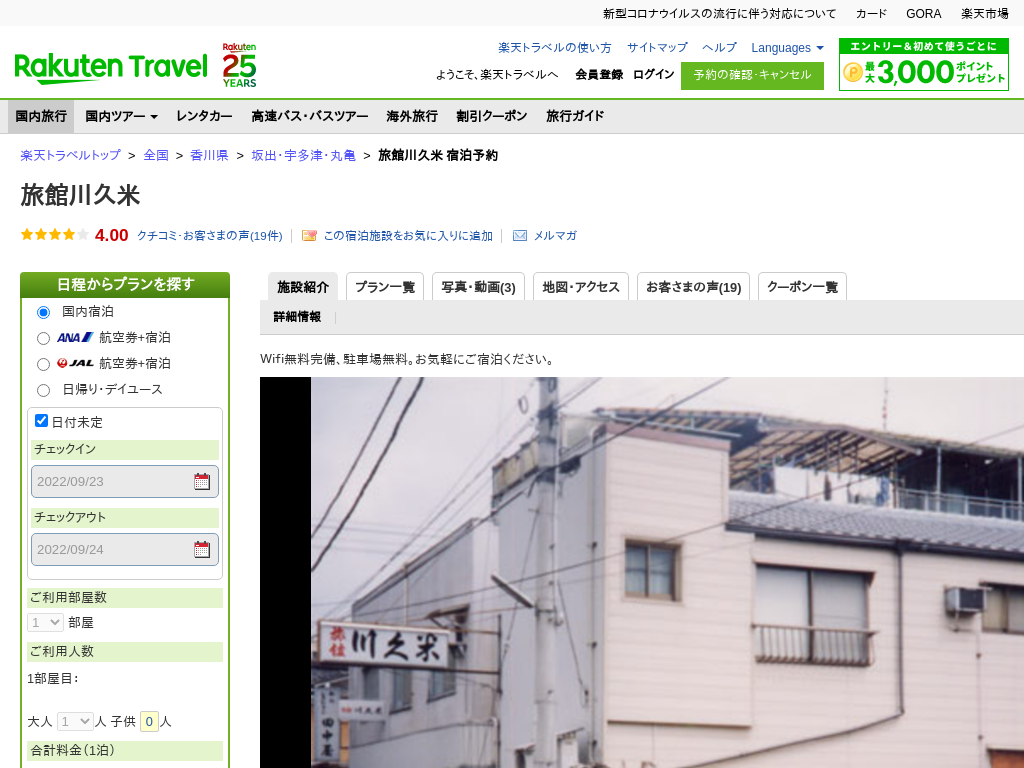
Task: Open the GORA top link
Action: (923, 14)
